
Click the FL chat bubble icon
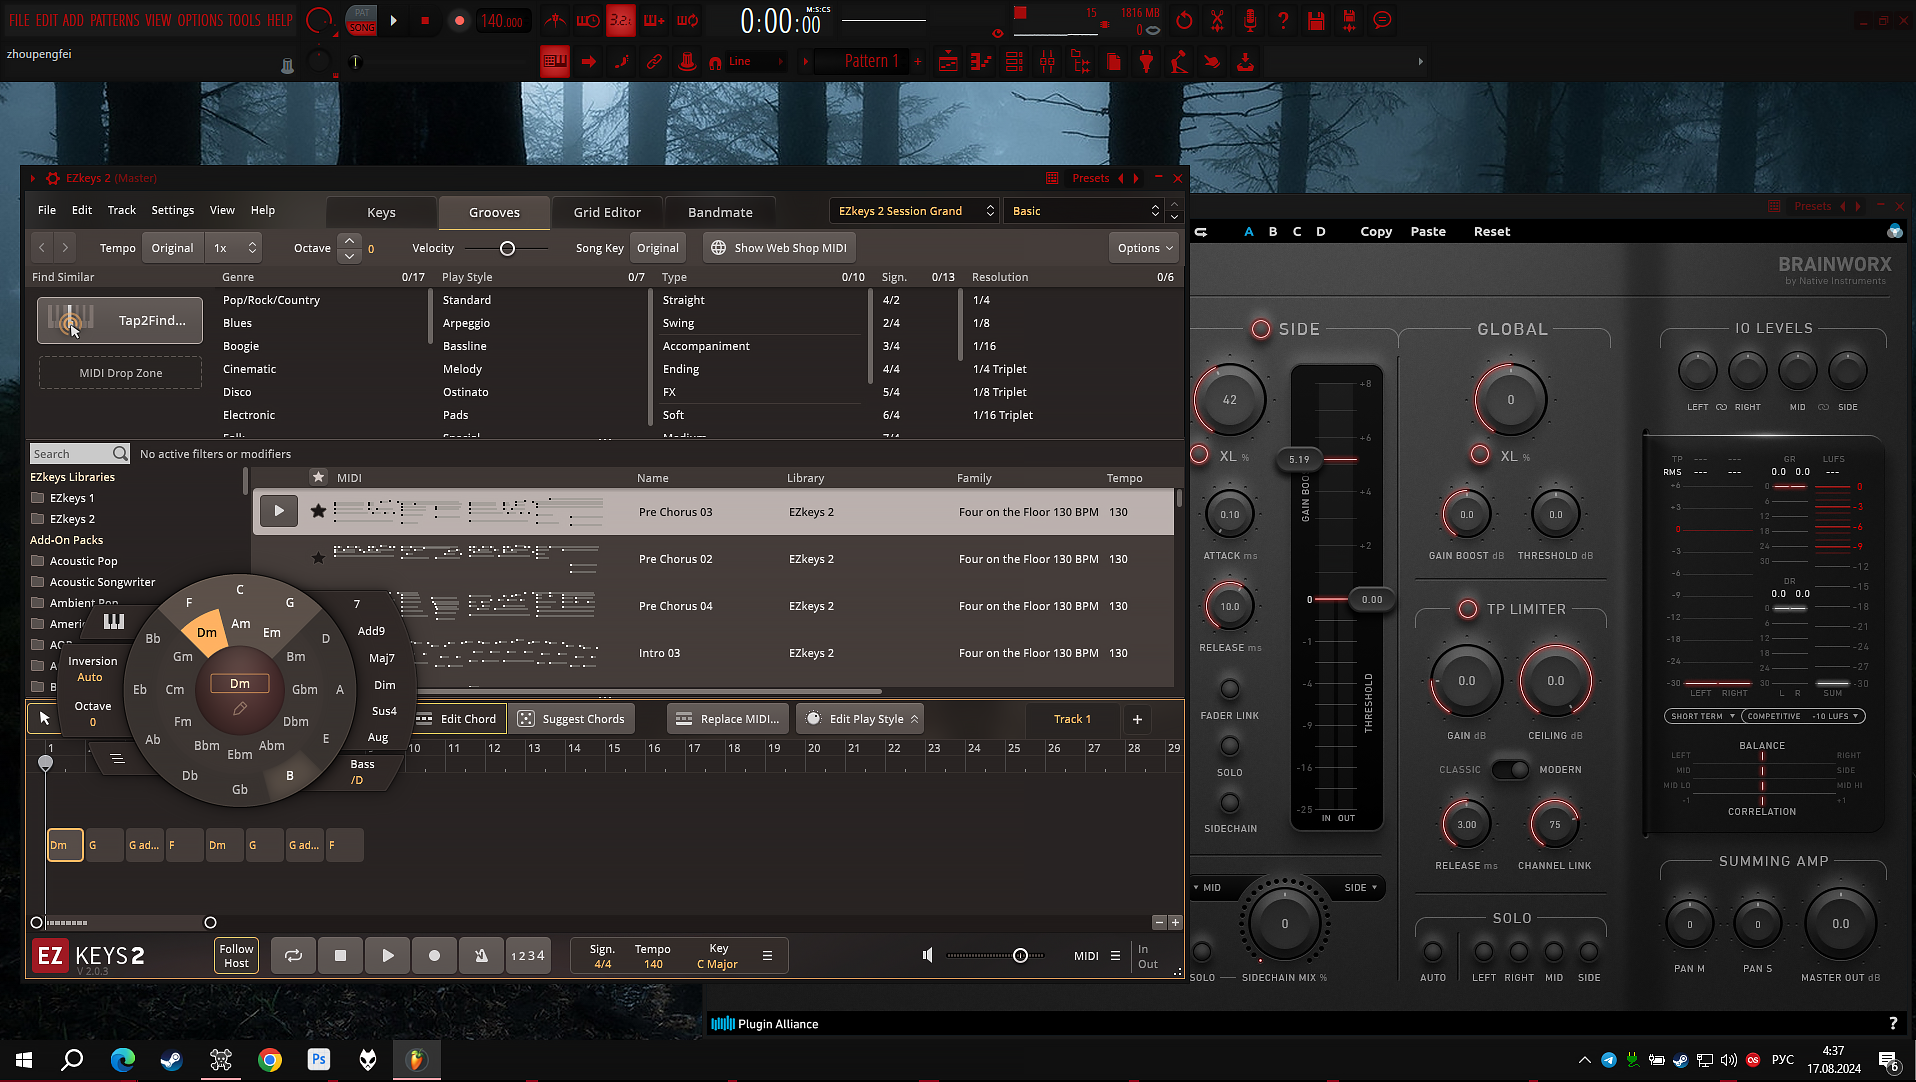1382,20
